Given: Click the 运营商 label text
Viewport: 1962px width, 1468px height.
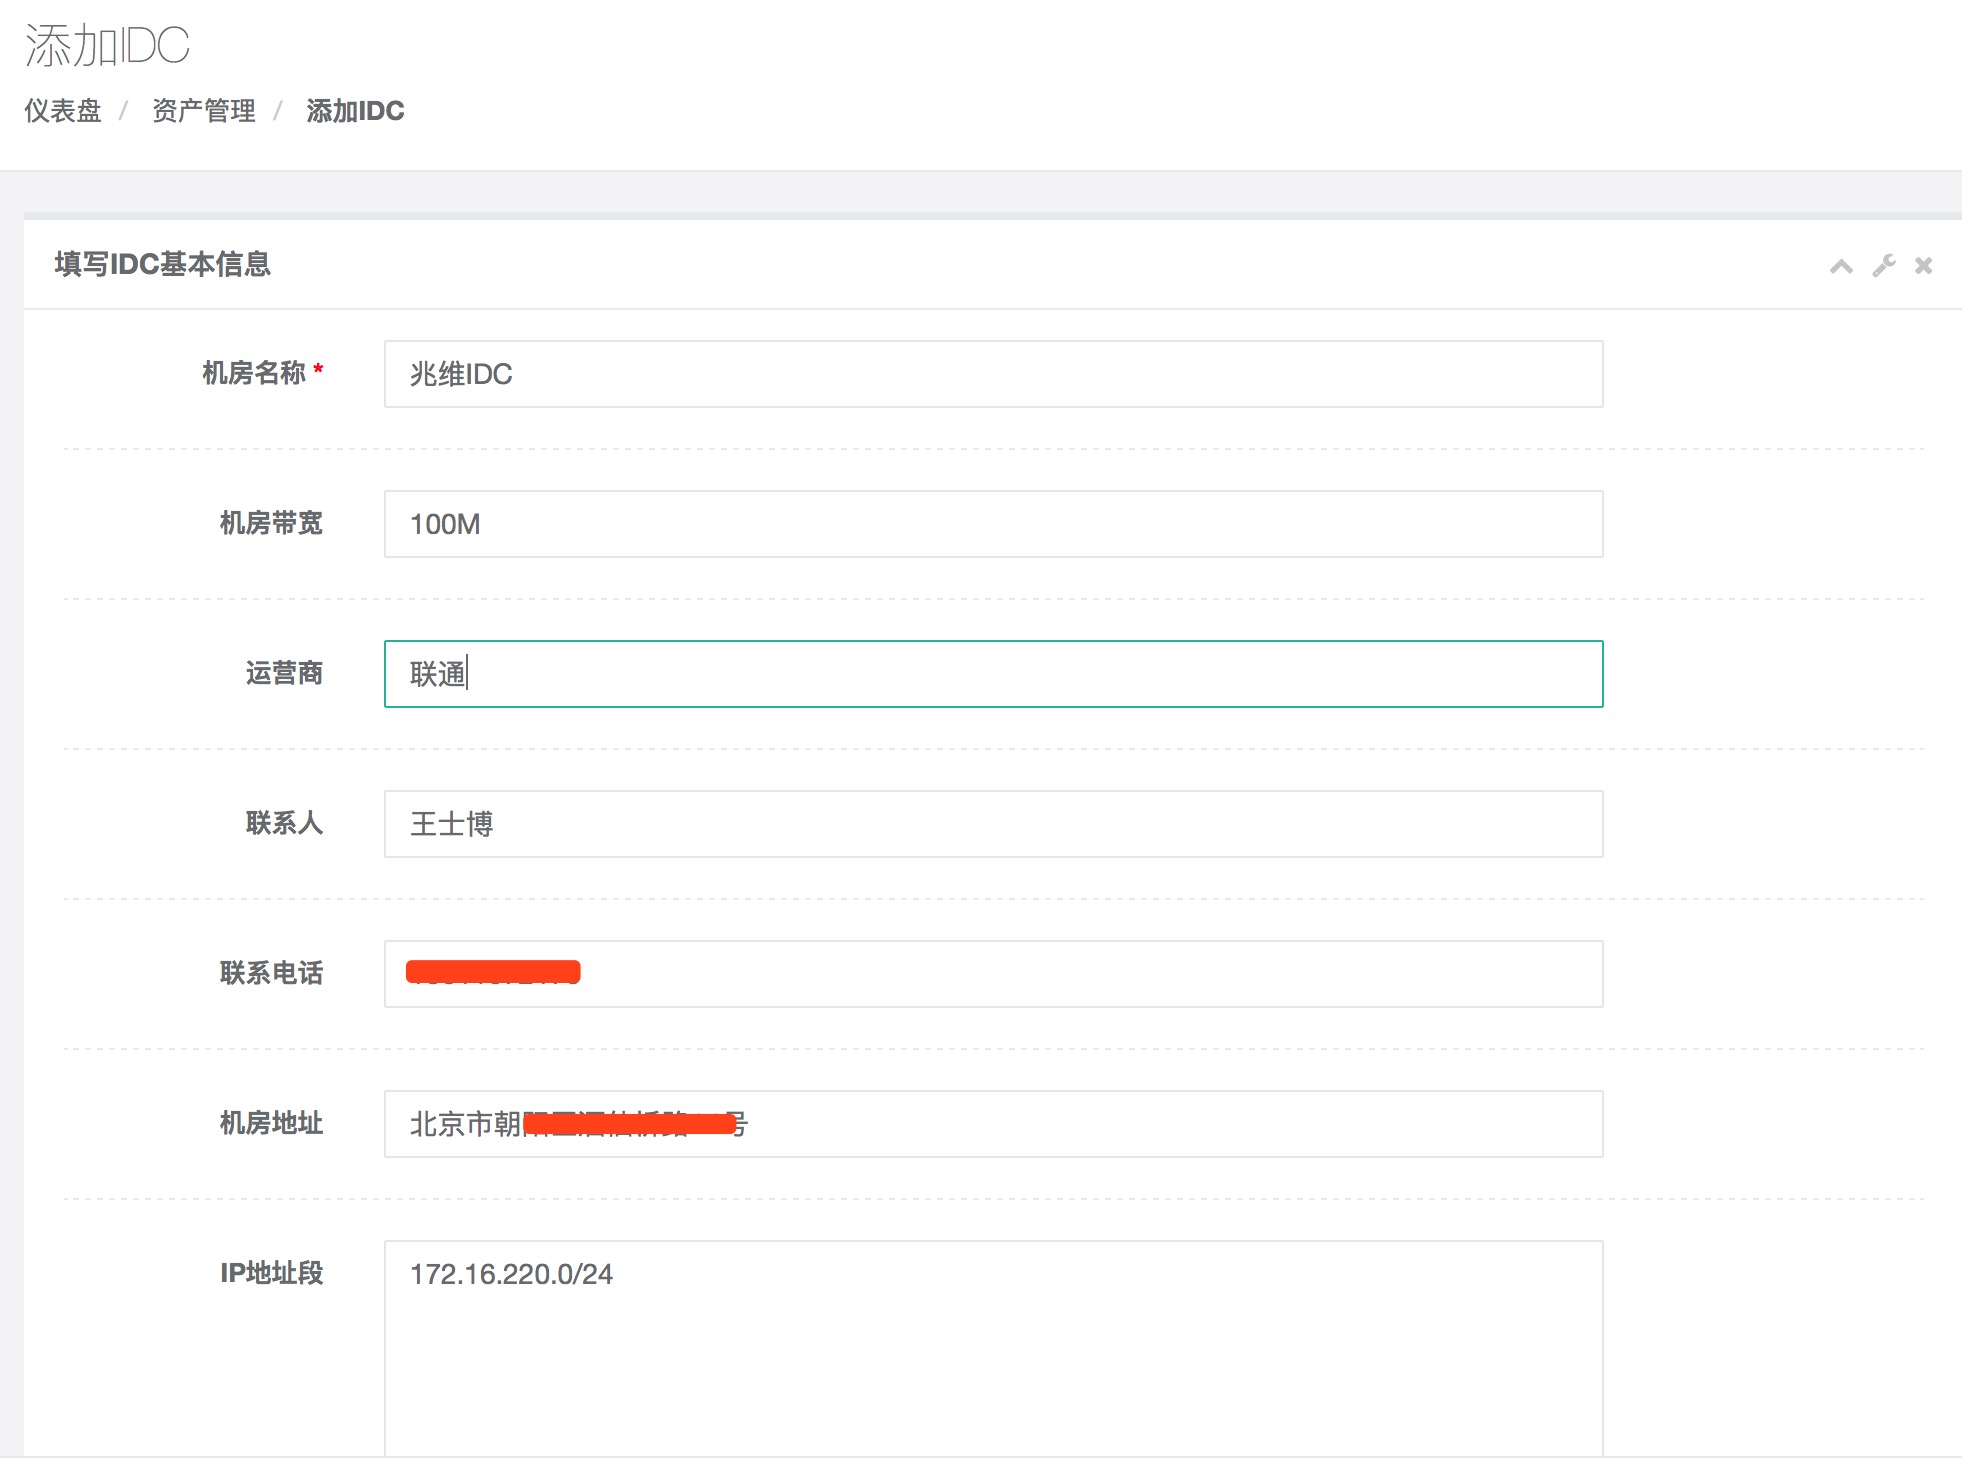Looking at the screenshot, I should [x=284, y=673].
